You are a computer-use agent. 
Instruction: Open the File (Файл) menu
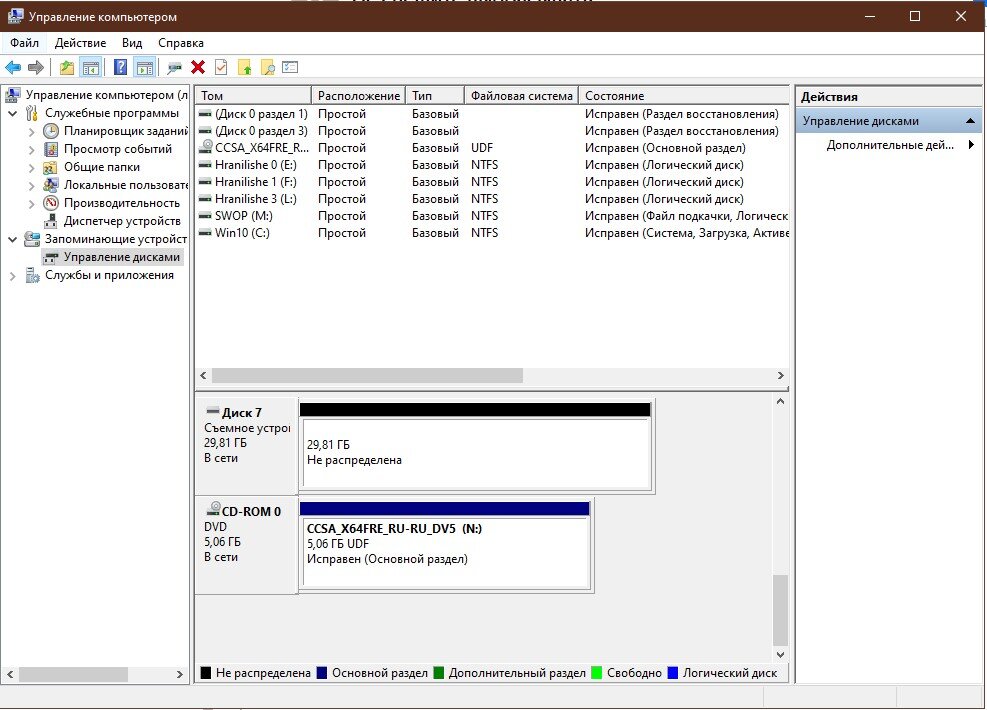coord(25,43)
